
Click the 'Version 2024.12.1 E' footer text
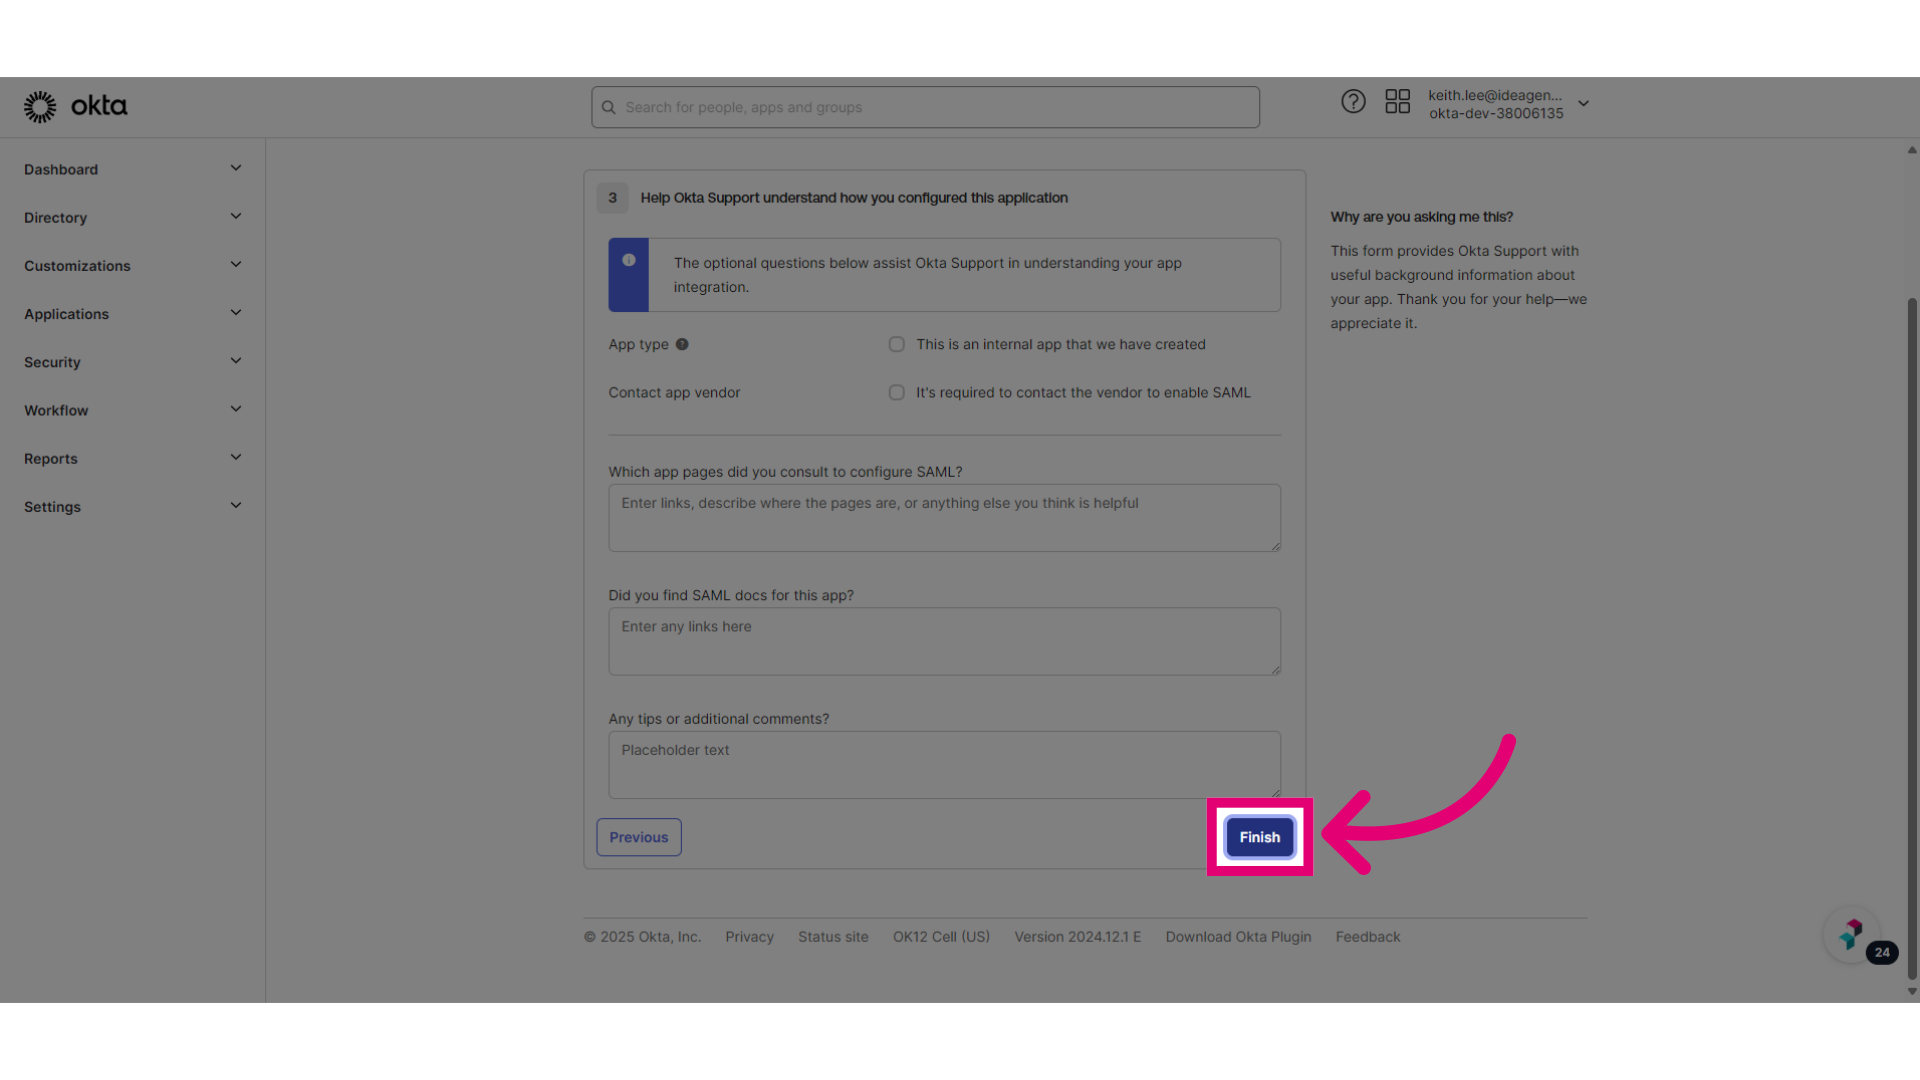point(1077,937)
